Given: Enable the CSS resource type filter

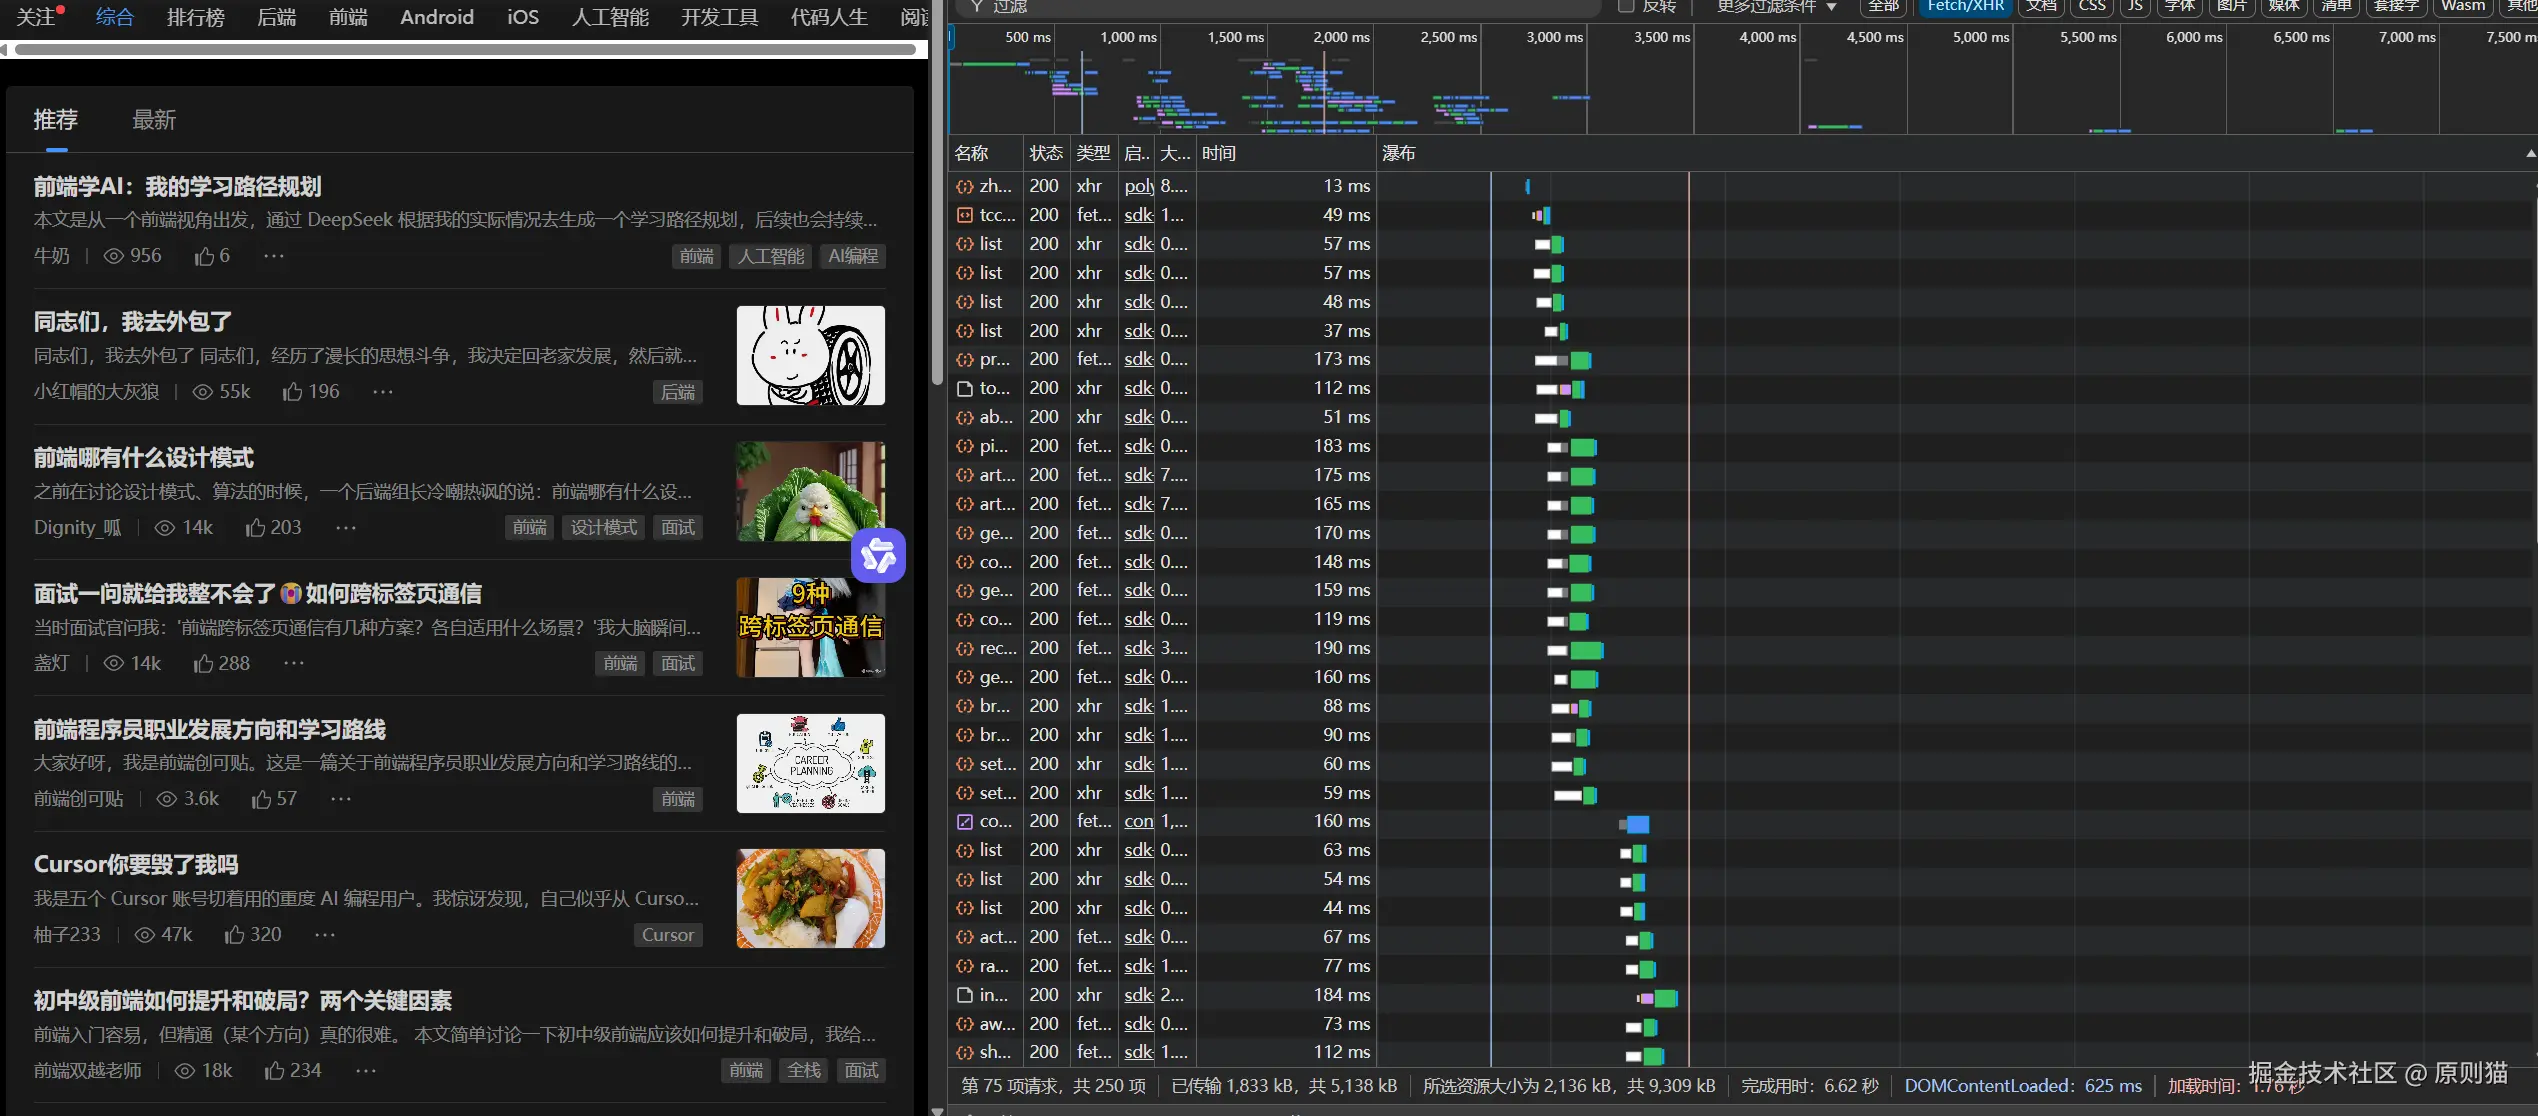Looking at the screenshot, I should coord(2091,6).
